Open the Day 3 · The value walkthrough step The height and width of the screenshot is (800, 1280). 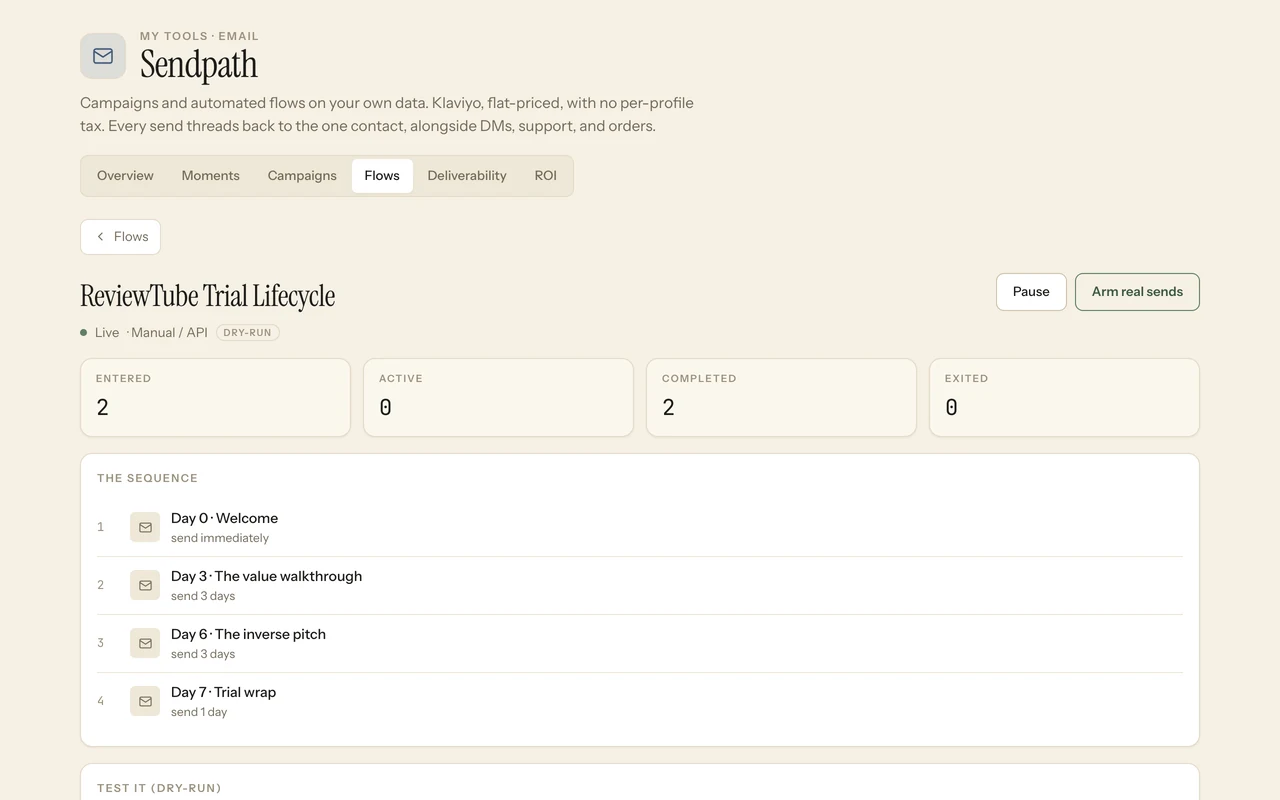[640, 585]
